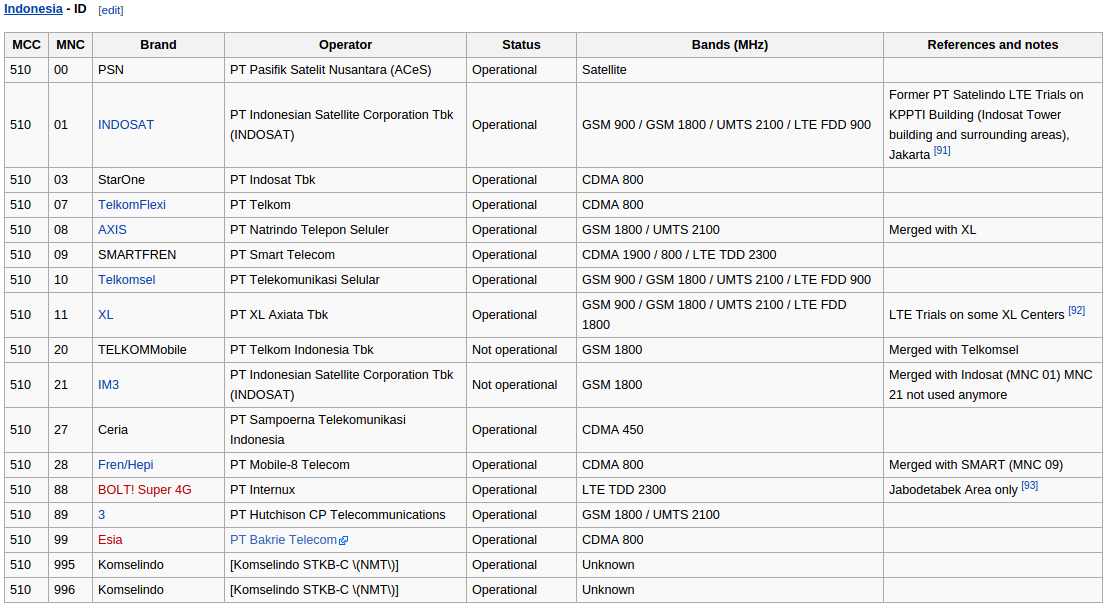Click the LTE TDD 2300 bands cell

click(730, 490)
